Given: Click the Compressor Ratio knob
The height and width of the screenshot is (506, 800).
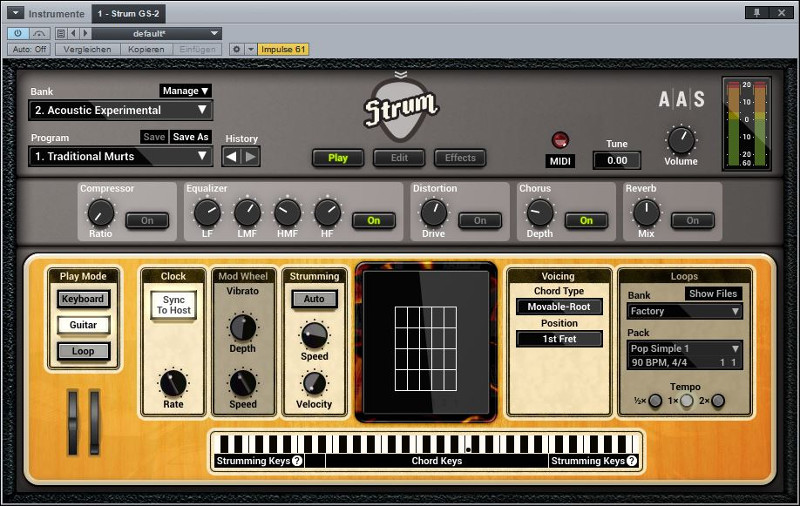Looking at the screenshot, I should coord(101,213).
